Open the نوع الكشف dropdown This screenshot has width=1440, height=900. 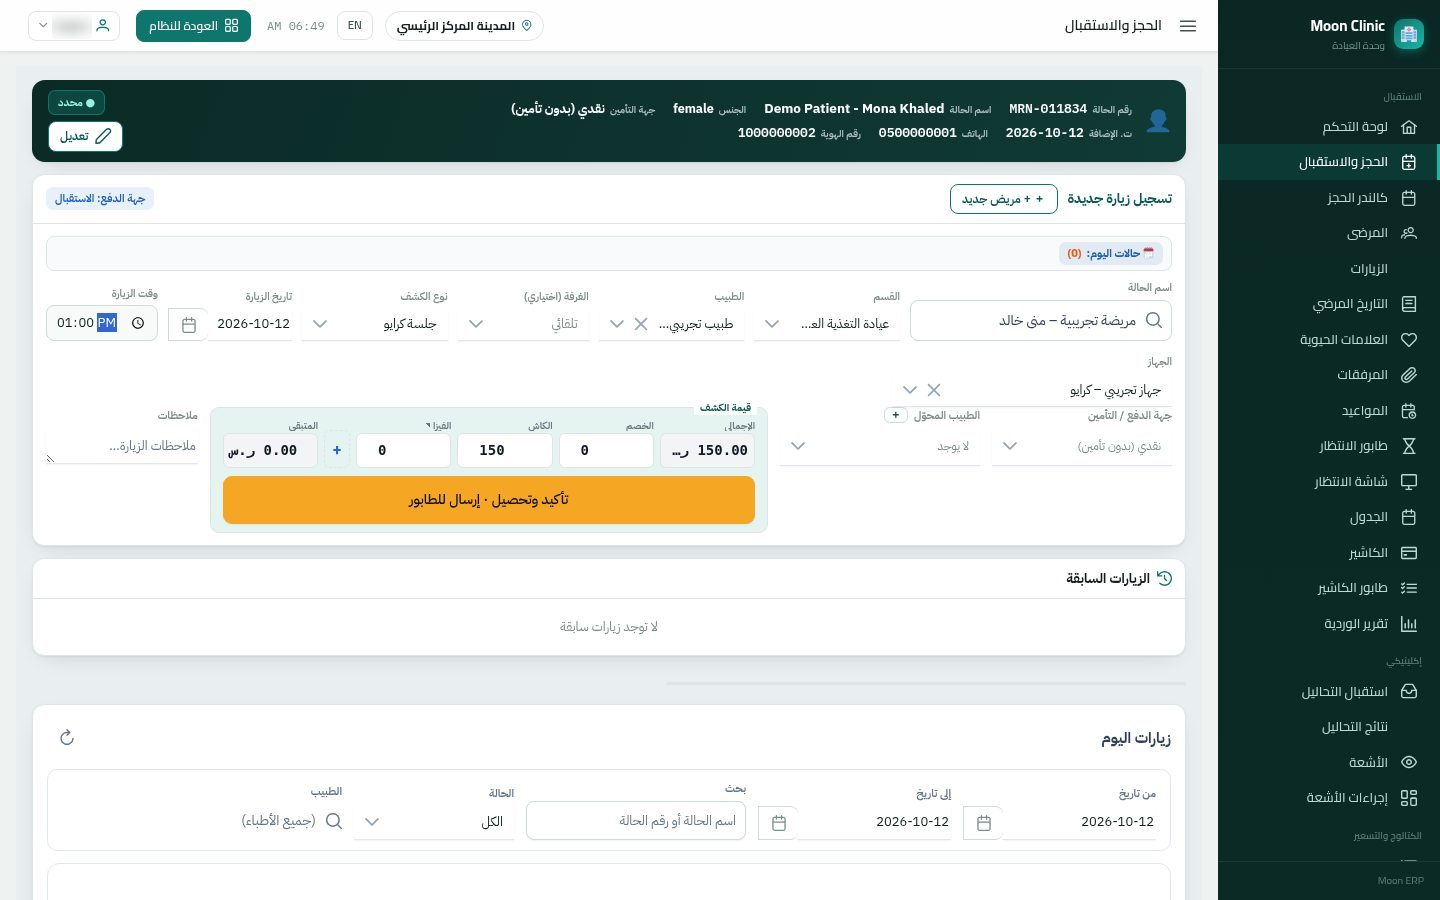point(320,324)
